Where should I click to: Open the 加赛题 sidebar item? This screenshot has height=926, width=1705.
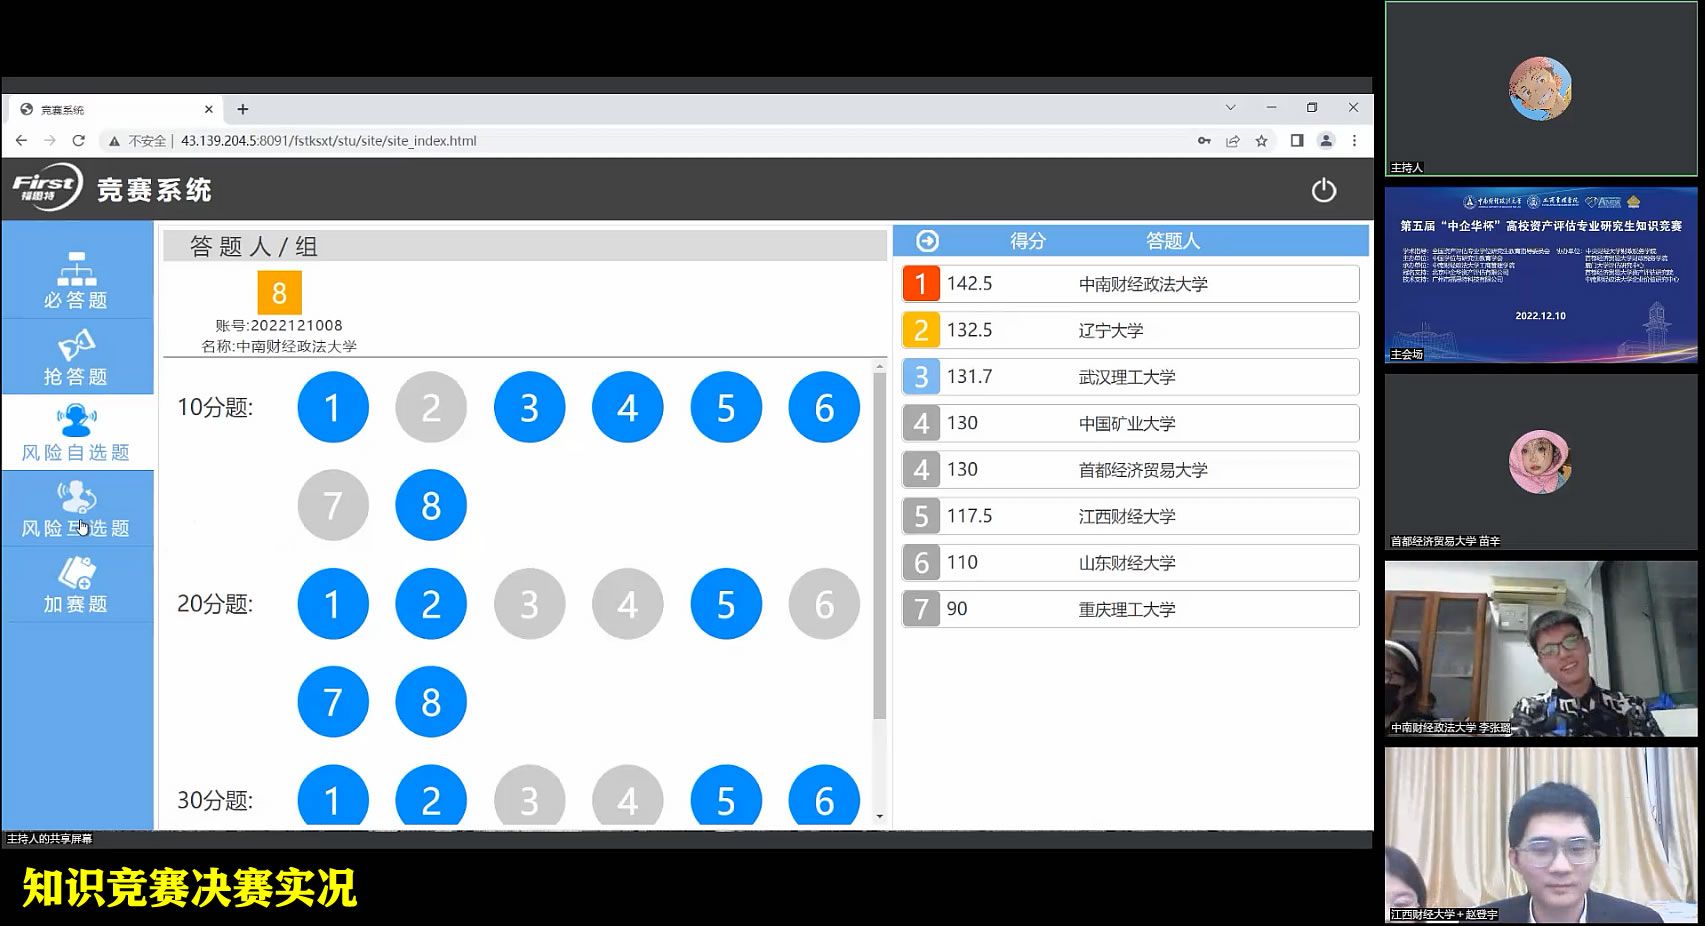coord(76,585)
